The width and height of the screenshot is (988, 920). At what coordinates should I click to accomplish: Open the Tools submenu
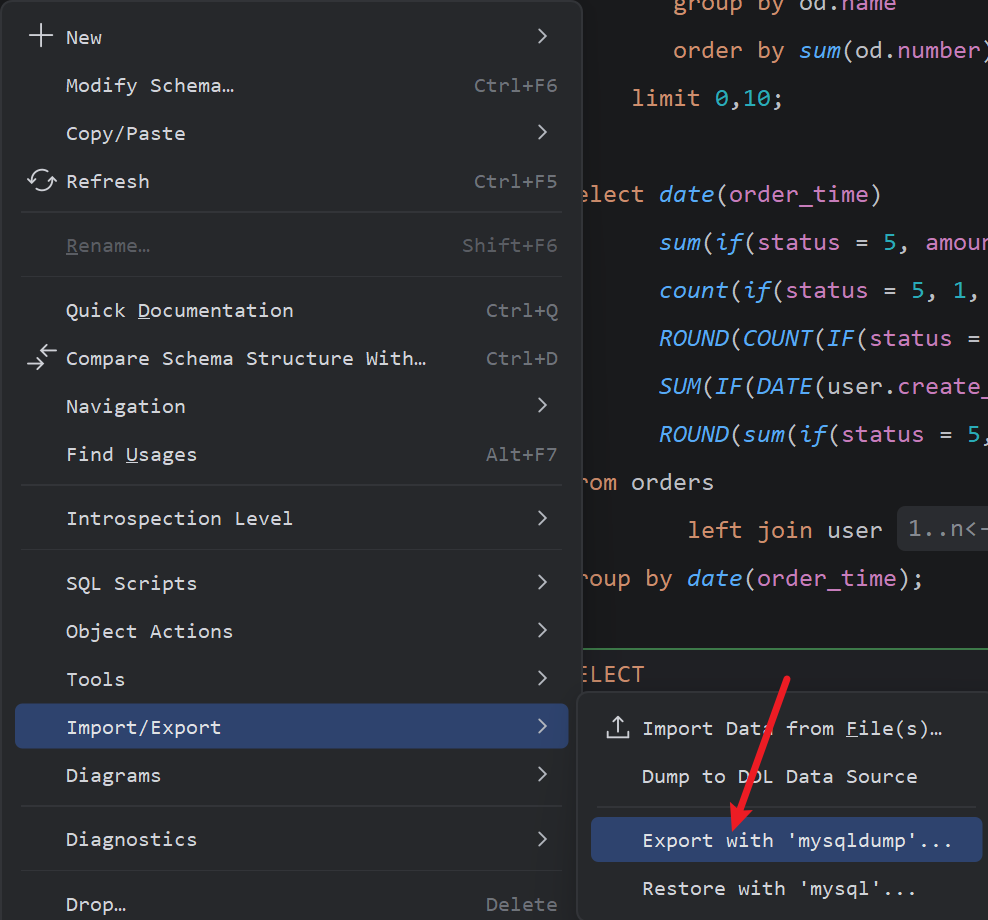click(x=292, y=679)
